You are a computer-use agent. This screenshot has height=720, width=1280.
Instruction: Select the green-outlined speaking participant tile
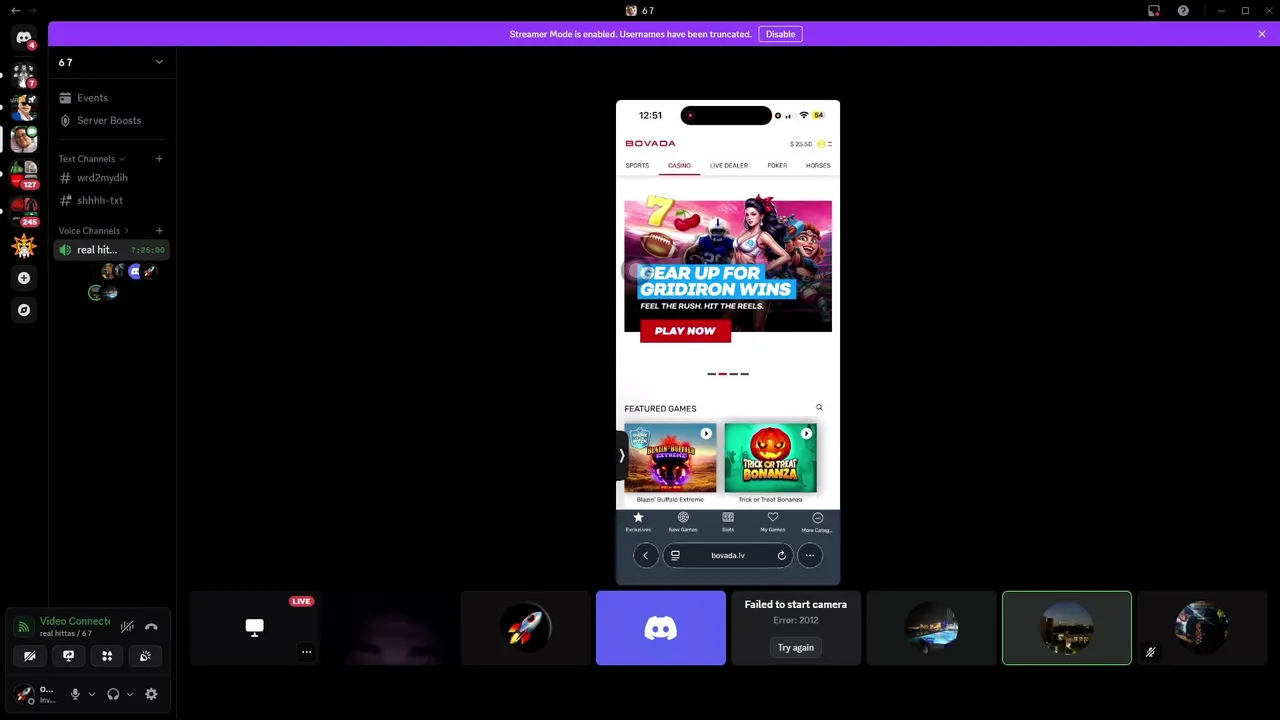click(x=1067, y=628)
